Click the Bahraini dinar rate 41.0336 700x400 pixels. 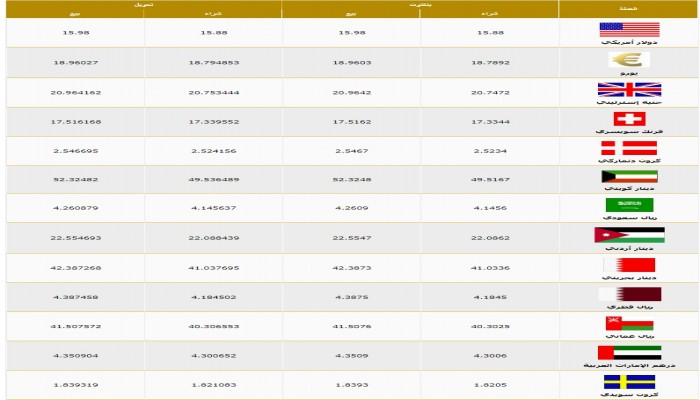(x=490, y=268)
